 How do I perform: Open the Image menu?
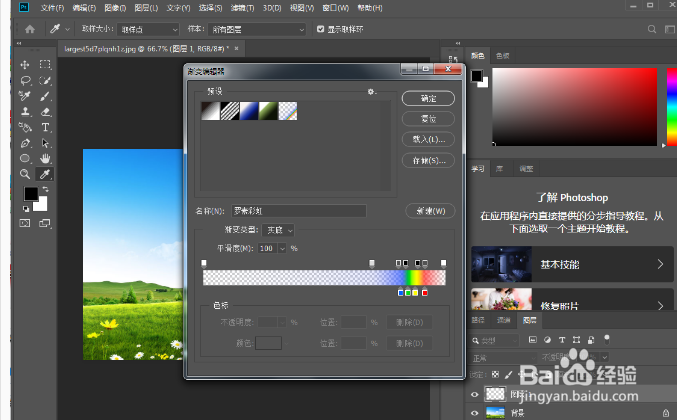pyautogui.click(x=115, y=8)
